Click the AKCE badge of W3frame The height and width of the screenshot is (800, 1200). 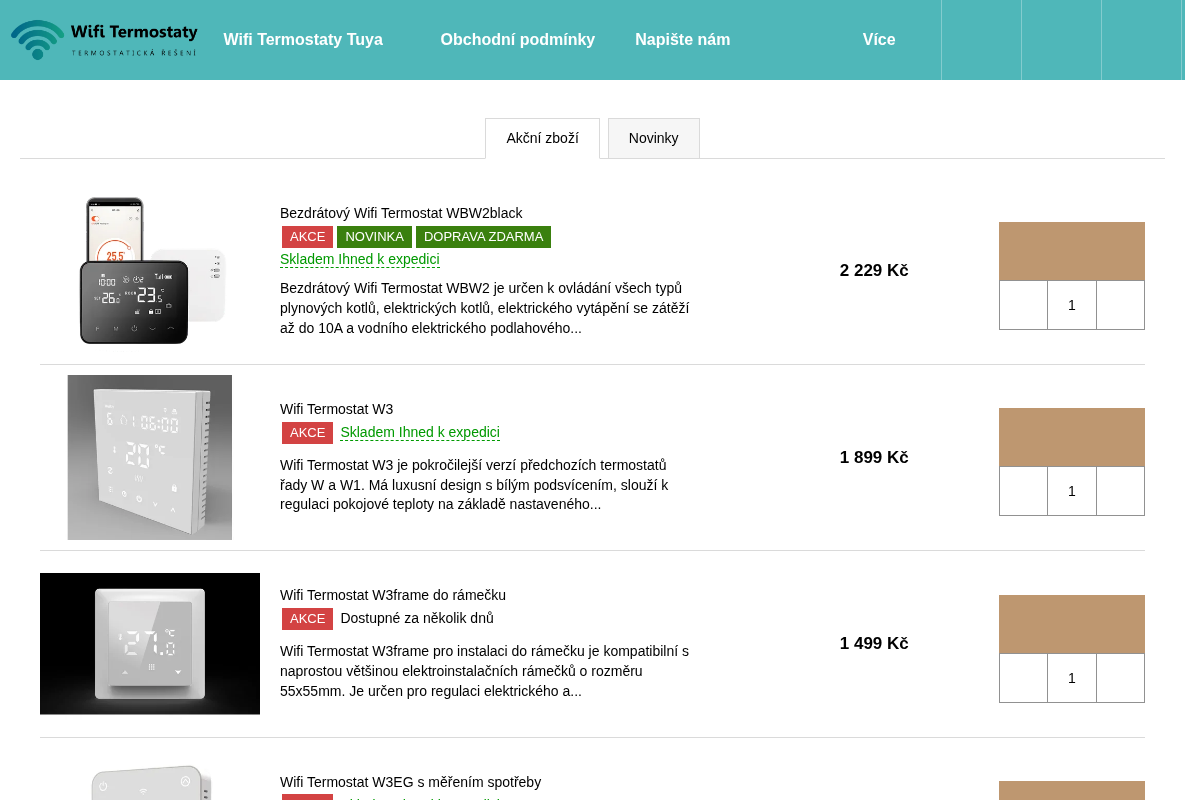307,619
